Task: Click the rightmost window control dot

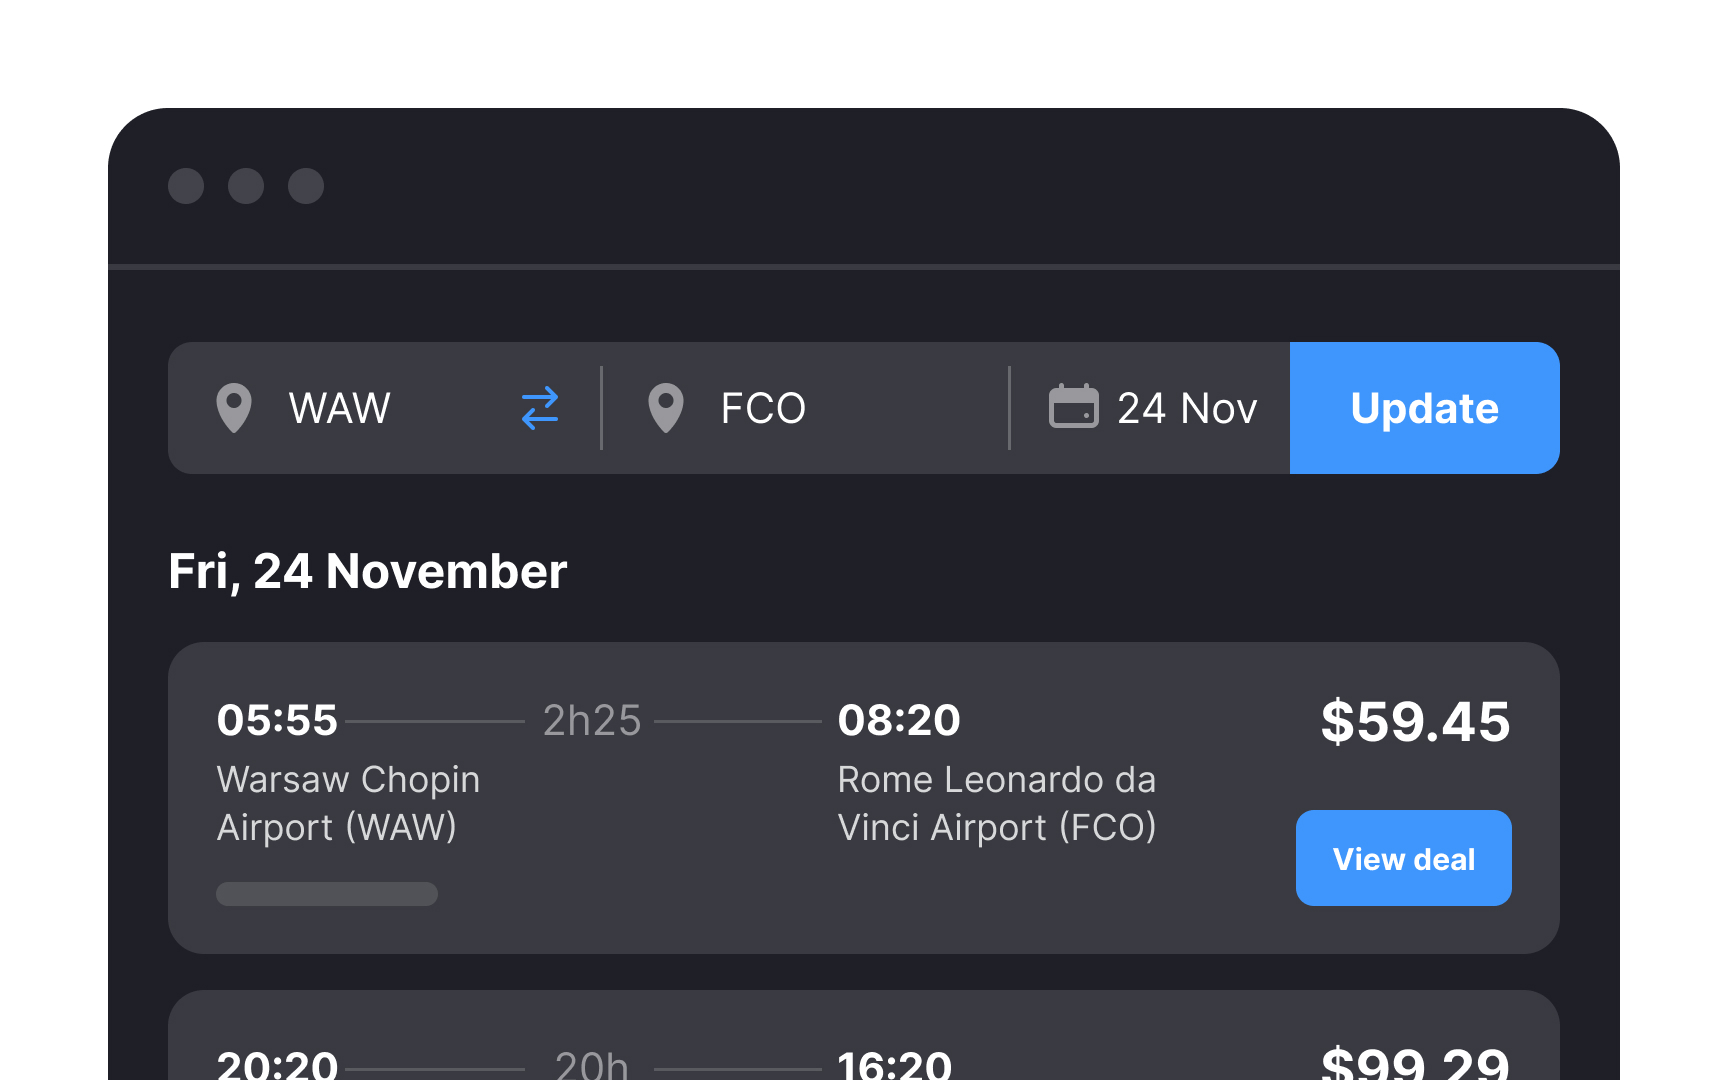Action: click(x=306, y=186)
